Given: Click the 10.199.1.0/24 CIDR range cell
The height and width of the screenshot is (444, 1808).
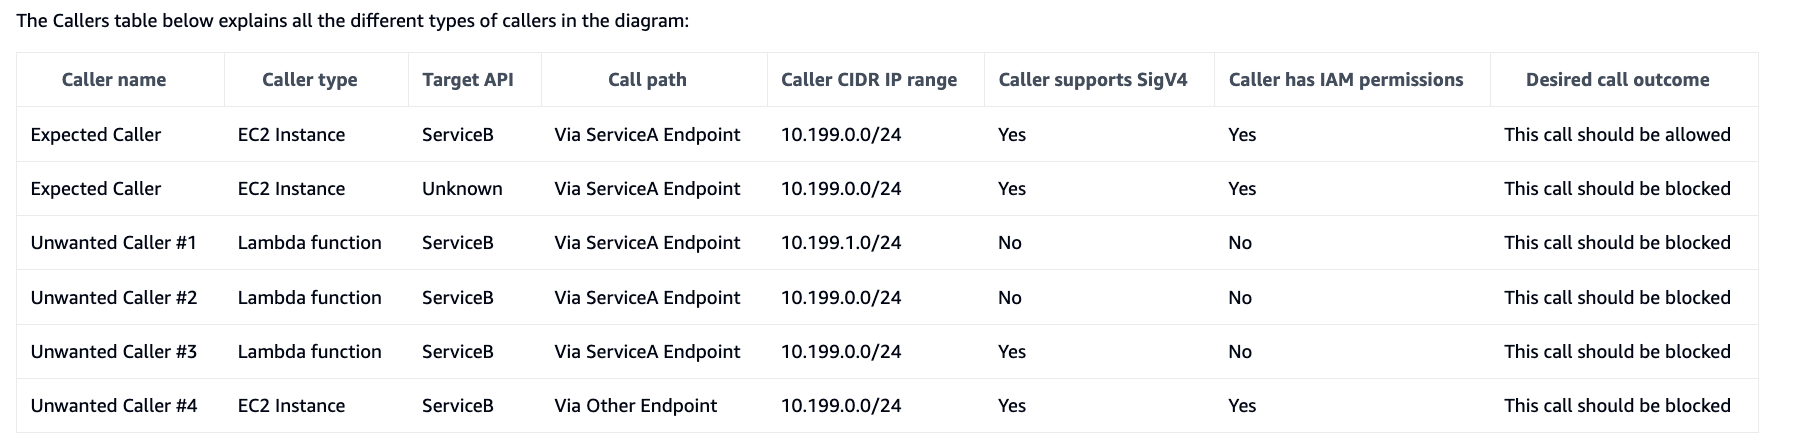Looking at the screenshot, I should click(x=841, y=243).
